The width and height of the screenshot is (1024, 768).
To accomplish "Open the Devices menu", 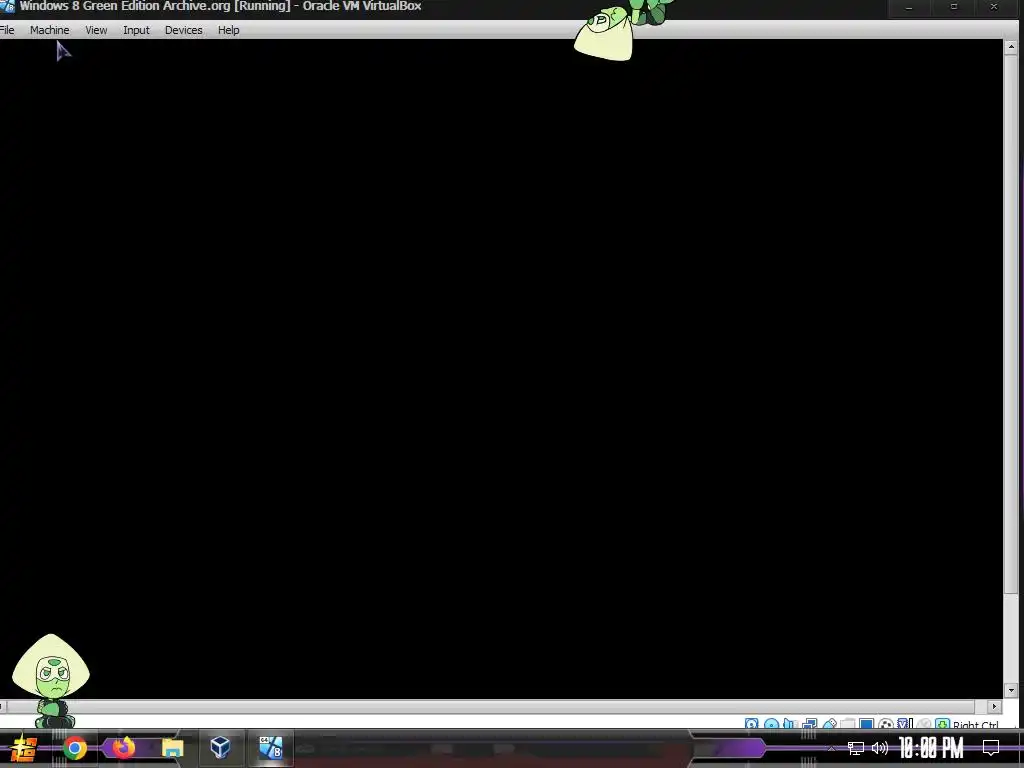I will [x=184, y=30].
